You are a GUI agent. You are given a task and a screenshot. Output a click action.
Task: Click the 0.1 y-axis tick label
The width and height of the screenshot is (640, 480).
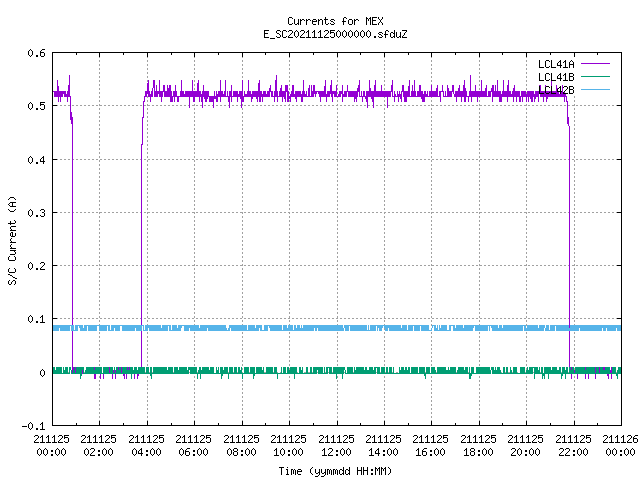tap(36, 319)
